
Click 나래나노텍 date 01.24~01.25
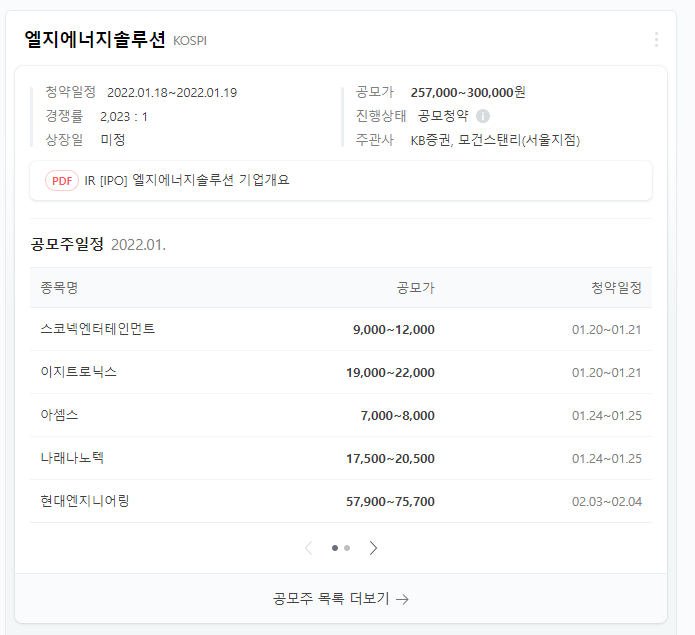pyautogui.click(x=607, y=459)
